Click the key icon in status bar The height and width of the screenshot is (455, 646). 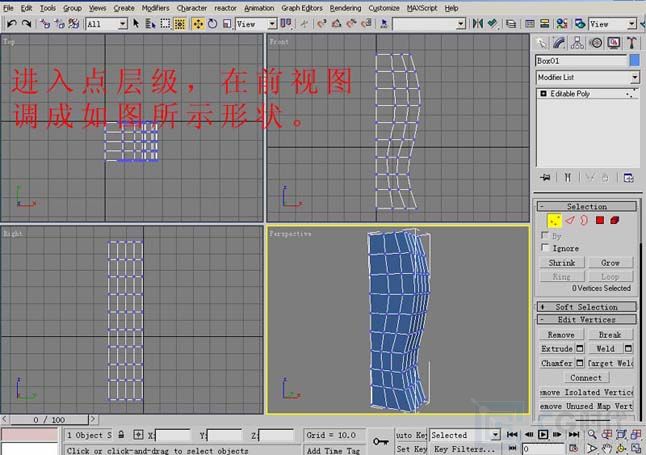(x=380, y=441)
